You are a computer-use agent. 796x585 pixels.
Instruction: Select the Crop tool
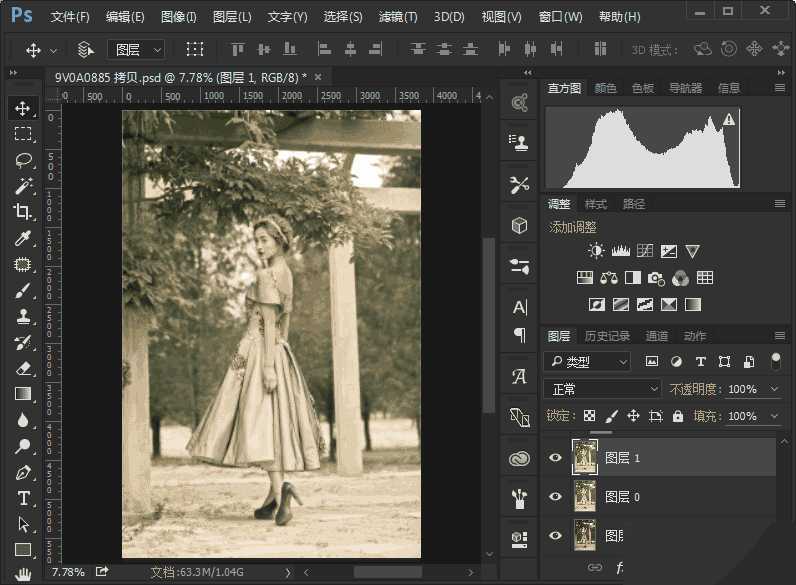(x=22, y=212)
